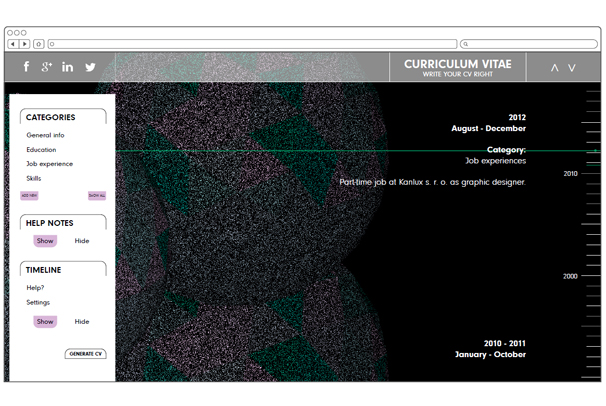Image resolution: width=606 pixels, height=406 pixels.
Task: Set Timeline to Hide
Action: [82, 322]
